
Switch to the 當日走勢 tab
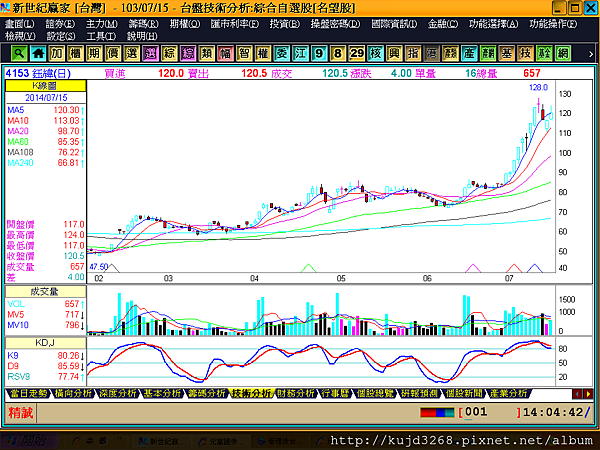[29, 393]
